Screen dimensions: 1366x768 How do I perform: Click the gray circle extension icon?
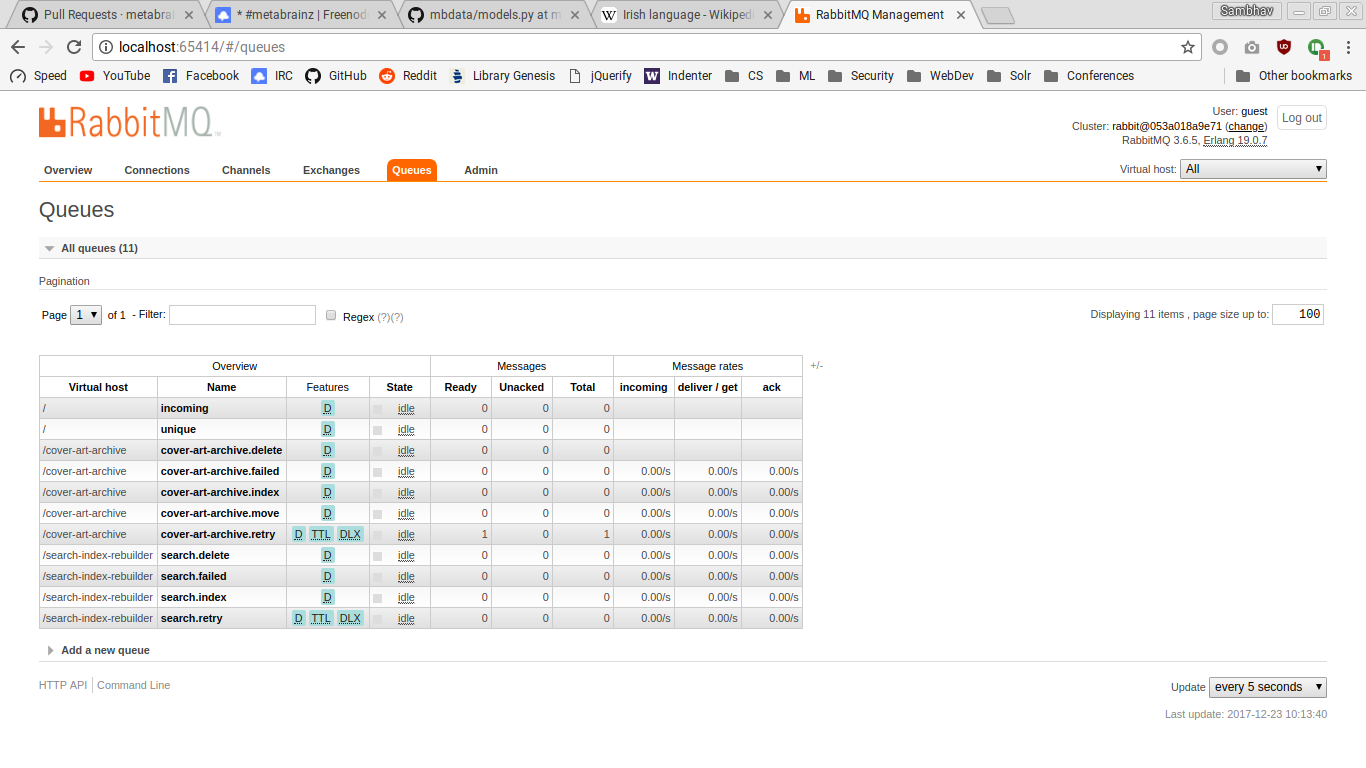coord(1220,47)
